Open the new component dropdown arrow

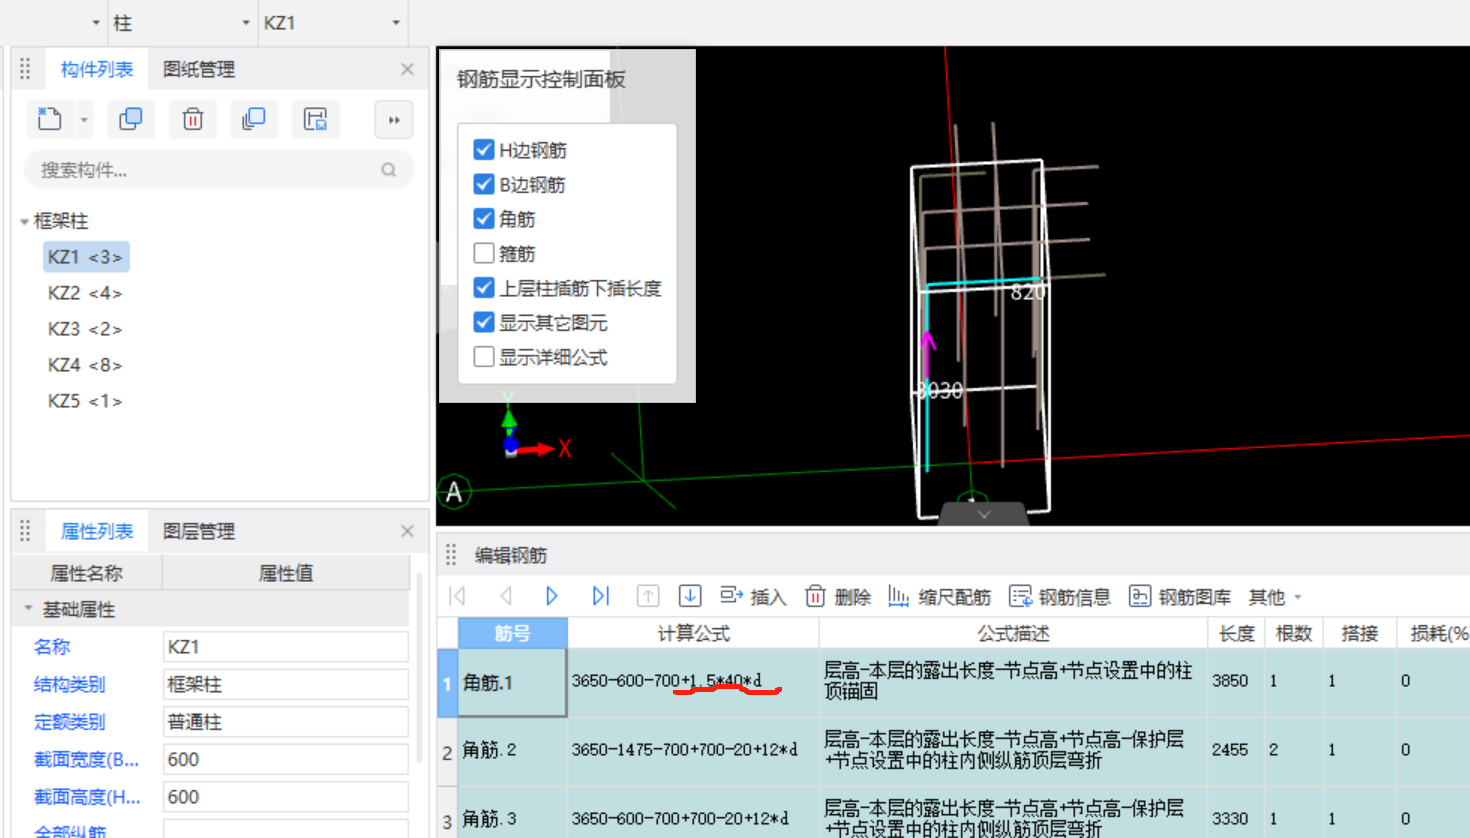(x=84, y=120)
